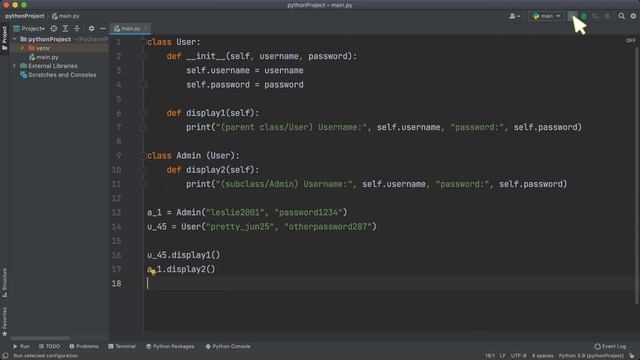Collapse the pythonProject root folder
This screenshot has height=360, width=640.
point(15,39)
